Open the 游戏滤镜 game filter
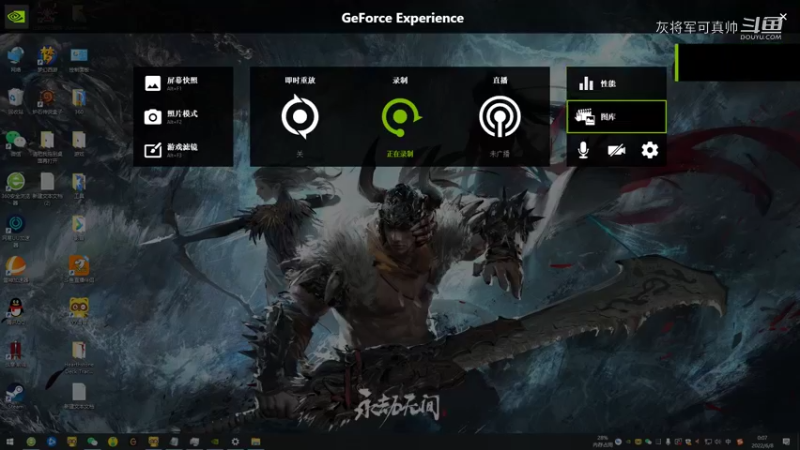The image size is (800, 450). [183, 150]
